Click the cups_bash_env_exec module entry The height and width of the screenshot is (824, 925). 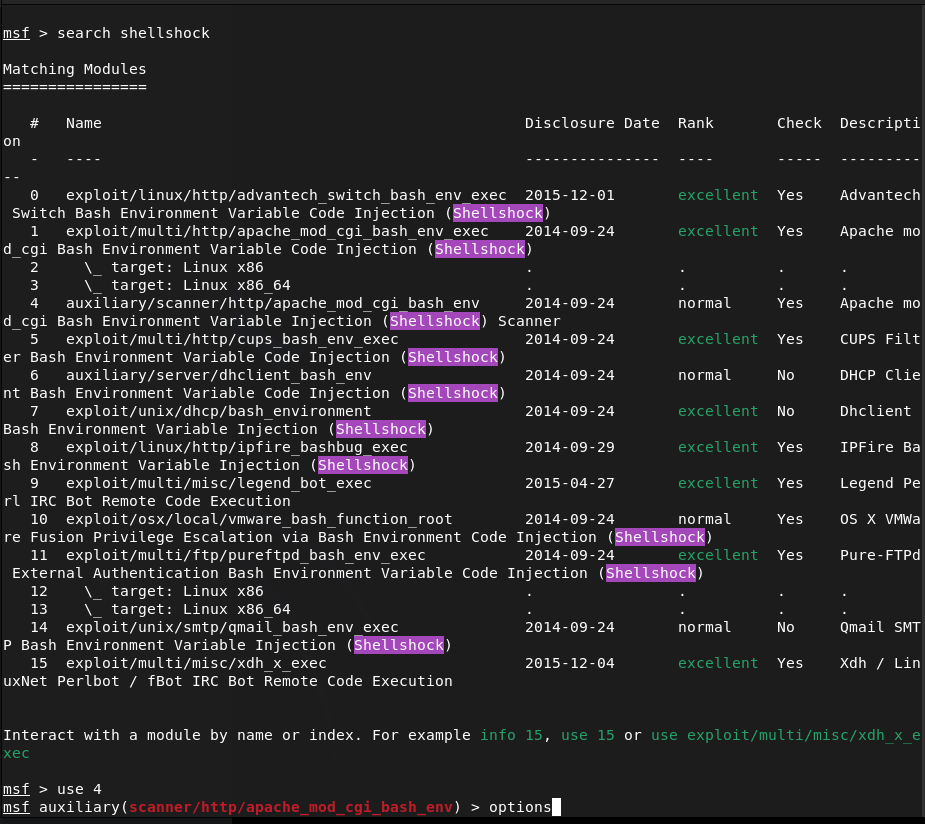click(232, 339)
